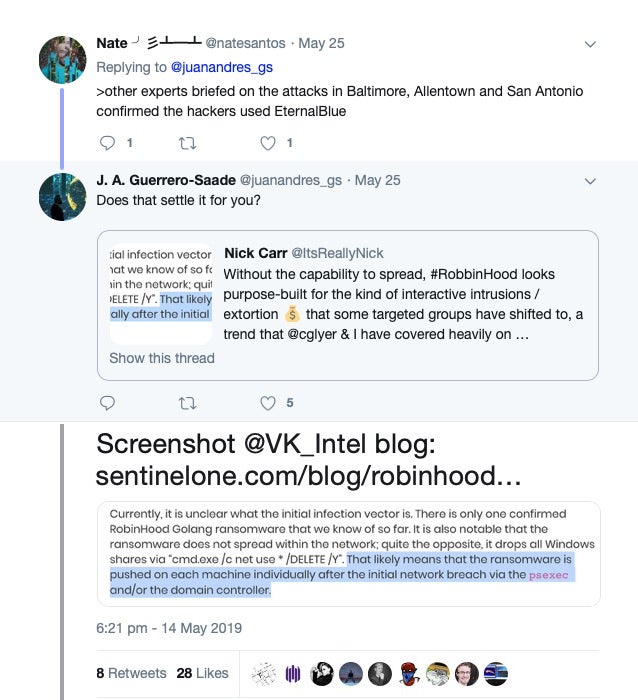Screen dimensions: 638x700
Task: Open the 6:21 pm - 14 May 2019 timestamp
Action: pos(169,628)
